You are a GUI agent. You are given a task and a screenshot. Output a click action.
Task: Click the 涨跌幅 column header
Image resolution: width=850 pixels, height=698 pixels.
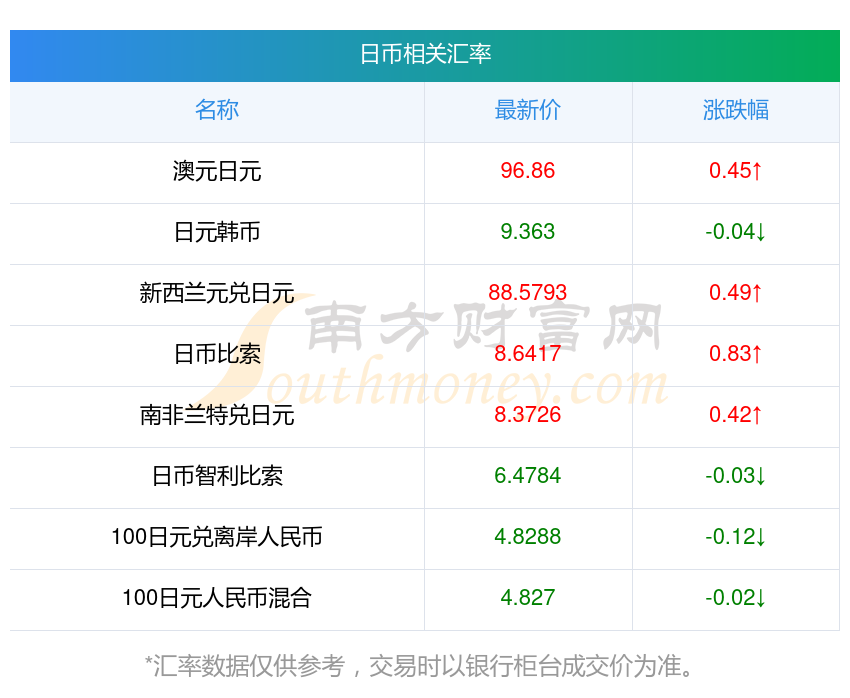[736, 110]
